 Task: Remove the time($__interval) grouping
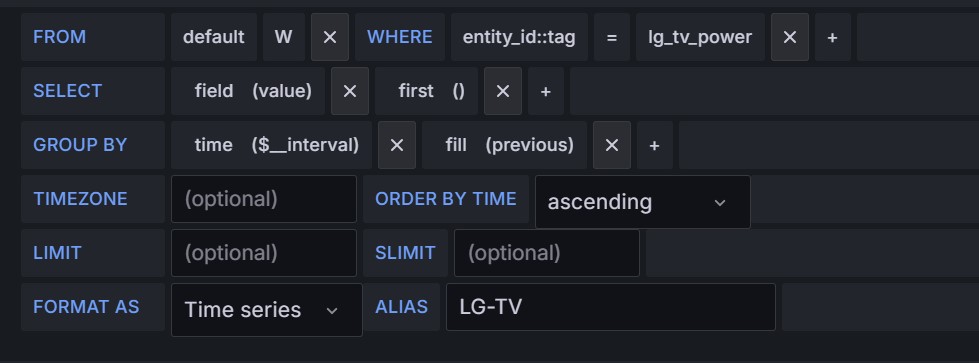point(396,145)
